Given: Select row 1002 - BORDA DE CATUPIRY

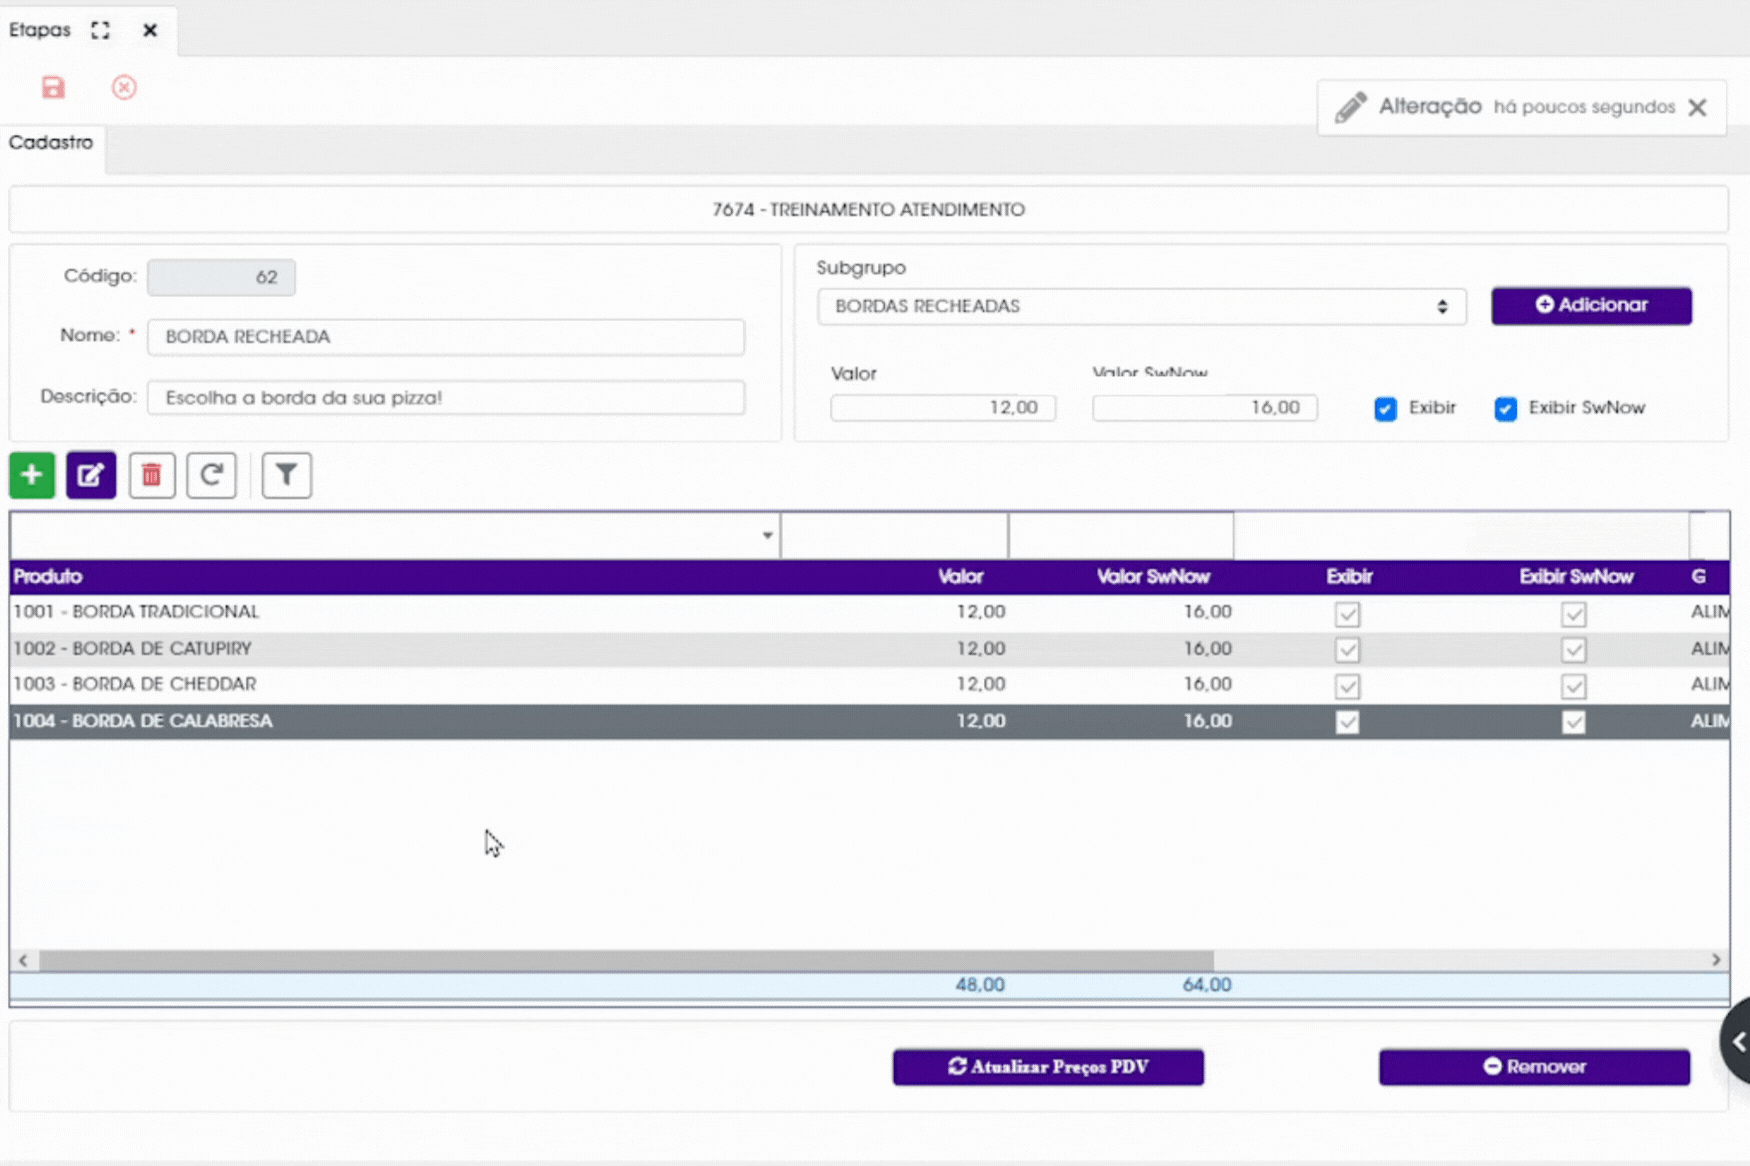Looking at the screenshot, I should (x=869, y=649).
